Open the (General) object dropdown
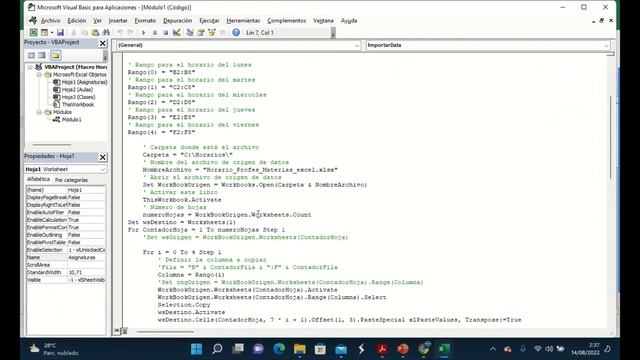 pyautogui.click(x=357, y=45)
